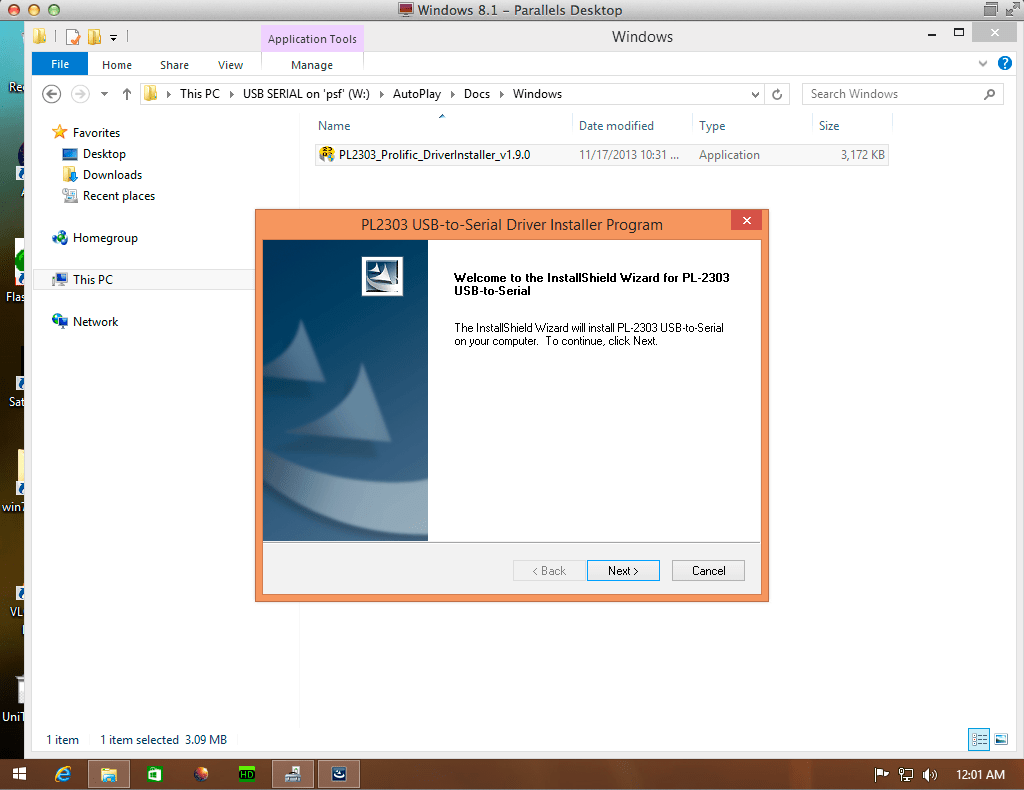This screenshot has height=790, width=1024.
Task: Select the Manage tab
Action: coord(312,65)
